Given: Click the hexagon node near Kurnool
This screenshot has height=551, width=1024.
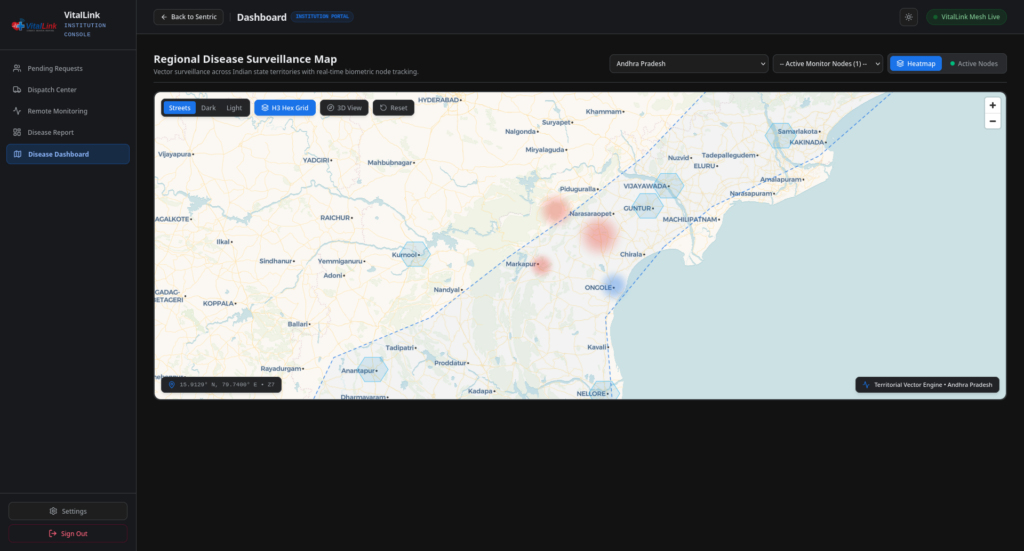Looking at the screenshot, I should coord(415,254).
